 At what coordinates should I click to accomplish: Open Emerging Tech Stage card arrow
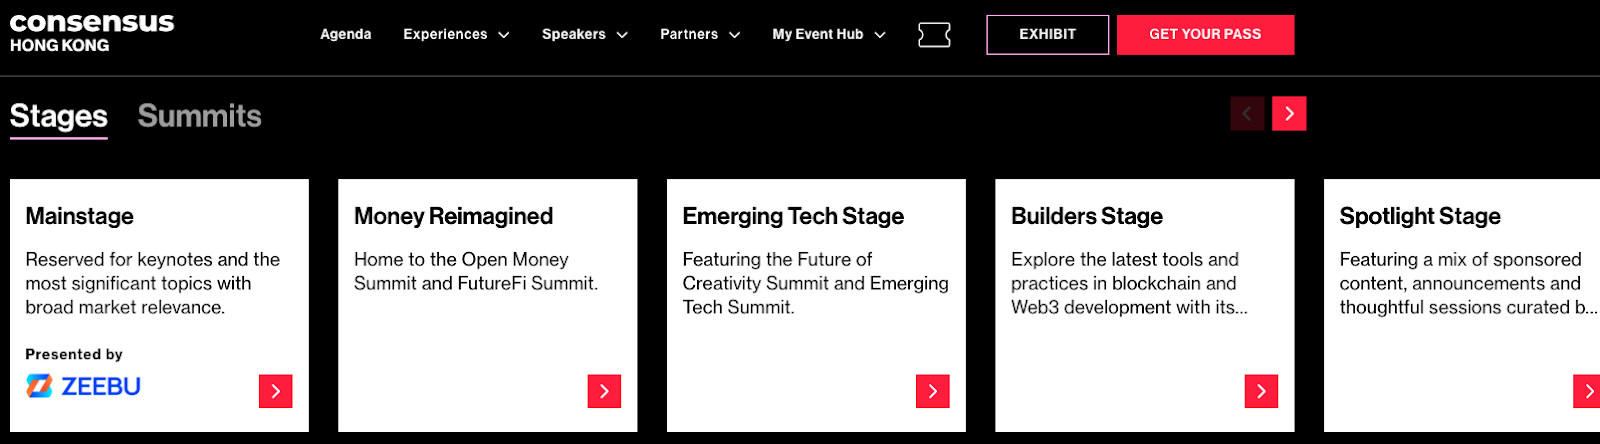pyautogui.click(x=933, y=391)
